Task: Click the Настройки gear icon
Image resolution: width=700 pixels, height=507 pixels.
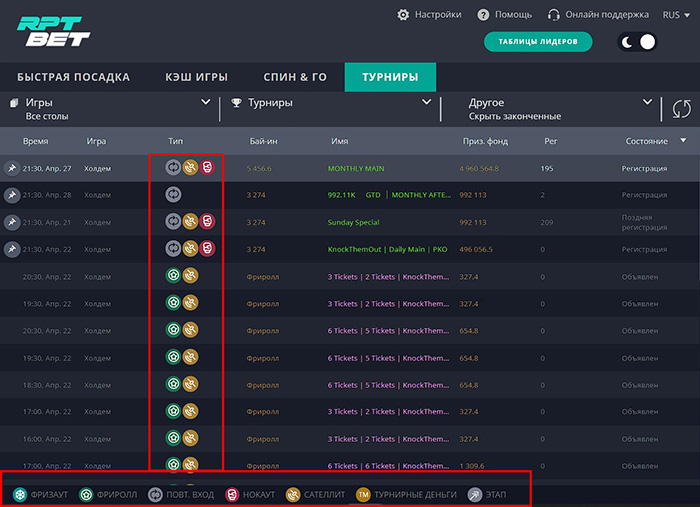Action: [404, 15]
